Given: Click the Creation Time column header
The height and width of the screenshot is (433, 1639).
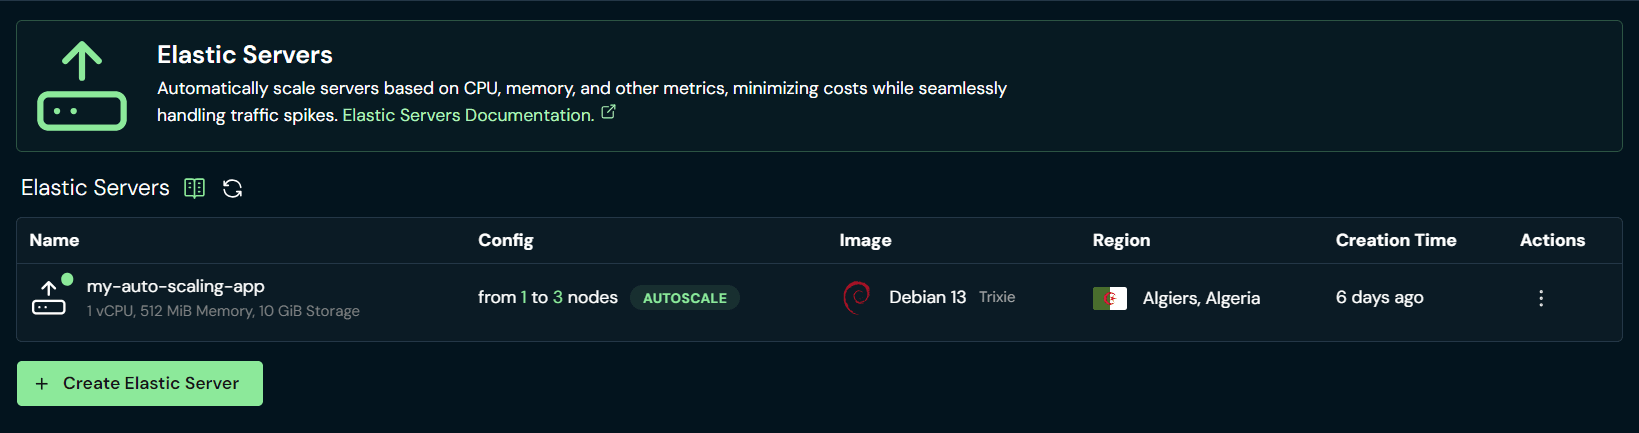Looking at the screenshot, I should pos(1396,240).
